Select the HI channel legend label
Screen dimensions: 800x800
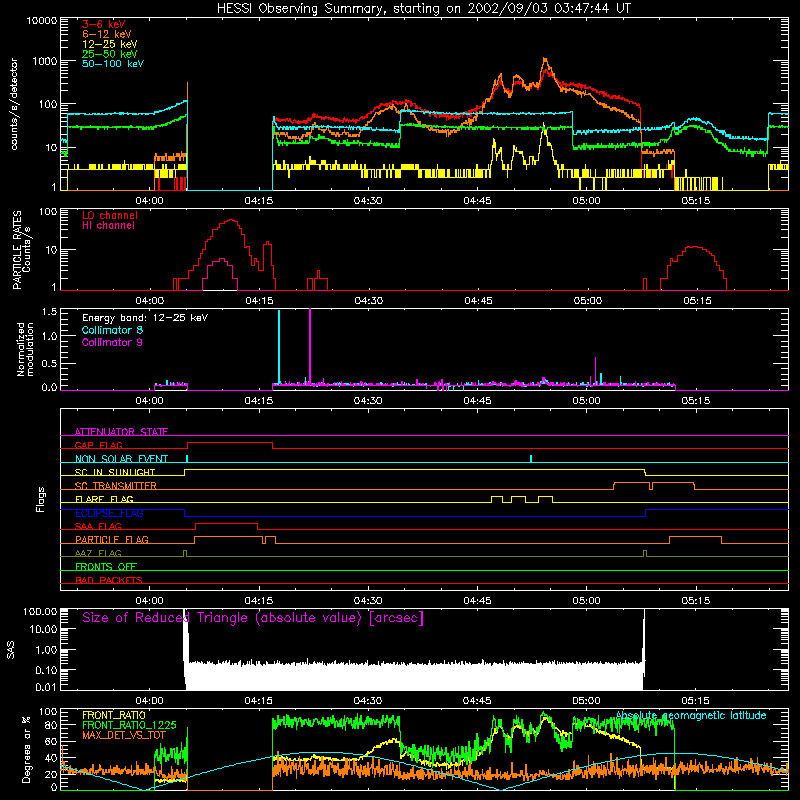[109, 226]
